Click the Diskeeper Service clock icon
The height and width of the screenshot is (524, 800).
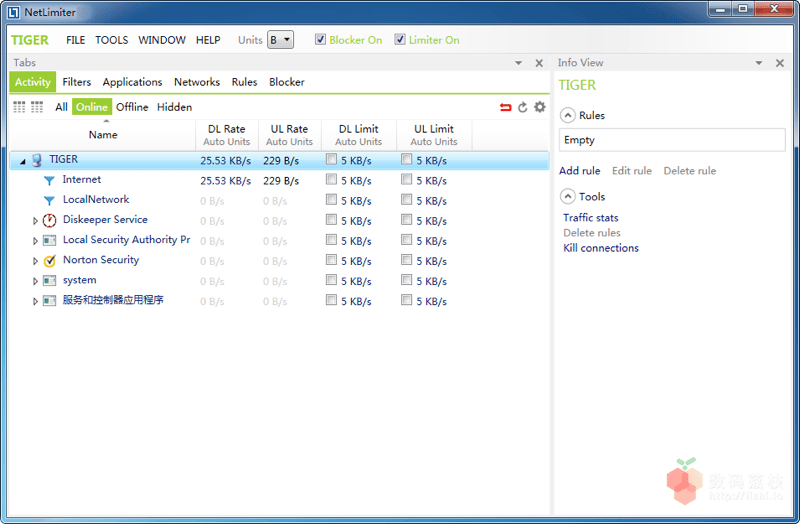(x=49, y=220)
